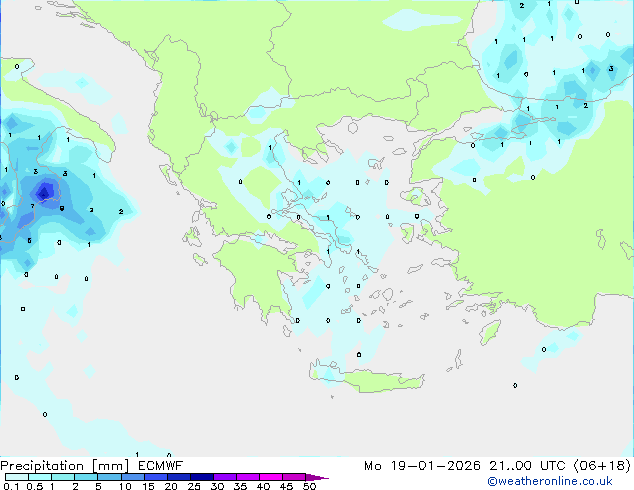634x490 pixels.
Task: Select the 2–5 mm legend color box
Action: coord(86,477)
